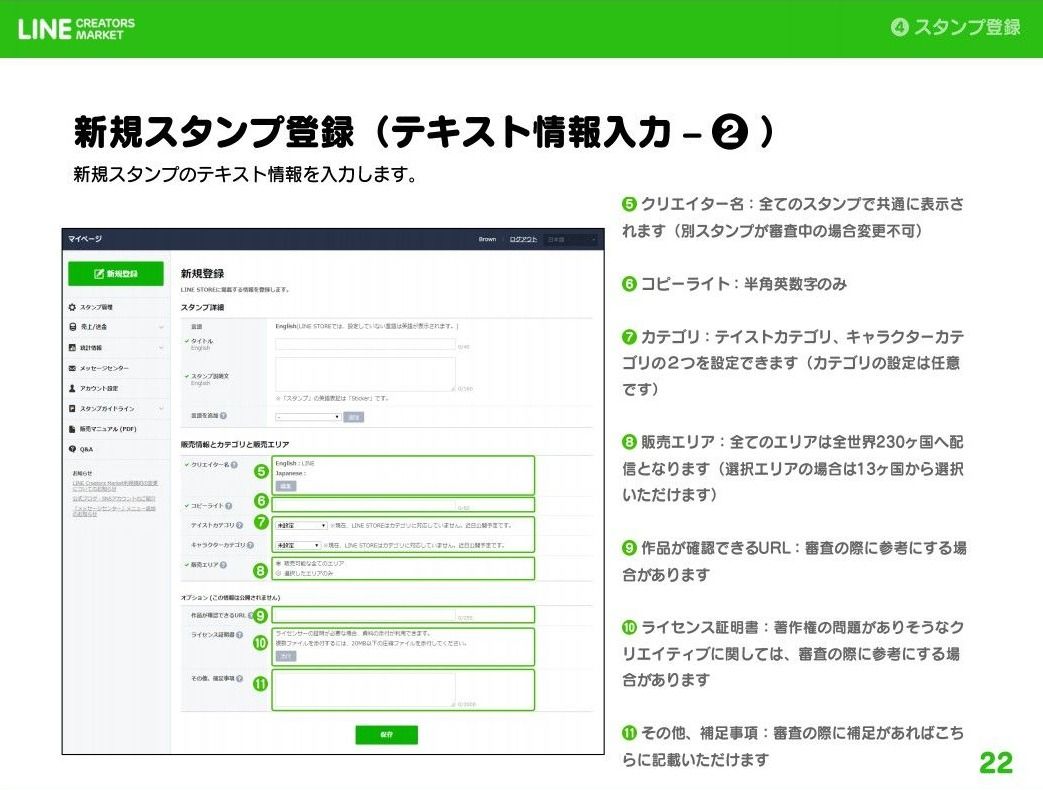Select the 選択したエリアのみ radio button
Viewport: 1043px width, 790px height.
click(x=279, y=573)
